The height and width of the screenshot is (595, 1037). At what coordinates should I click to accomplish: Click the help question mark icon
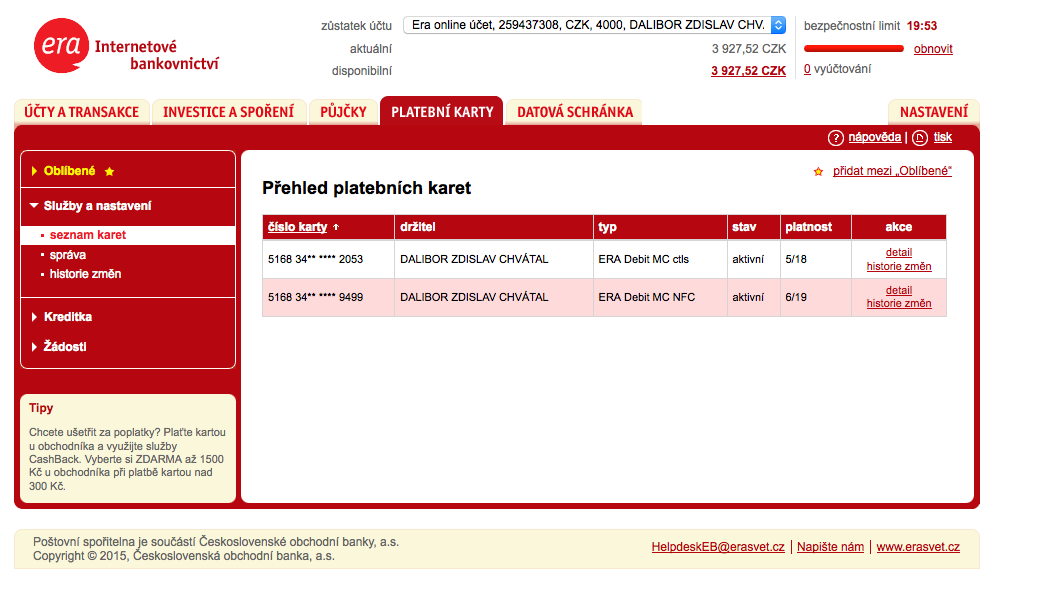(835, 138)
